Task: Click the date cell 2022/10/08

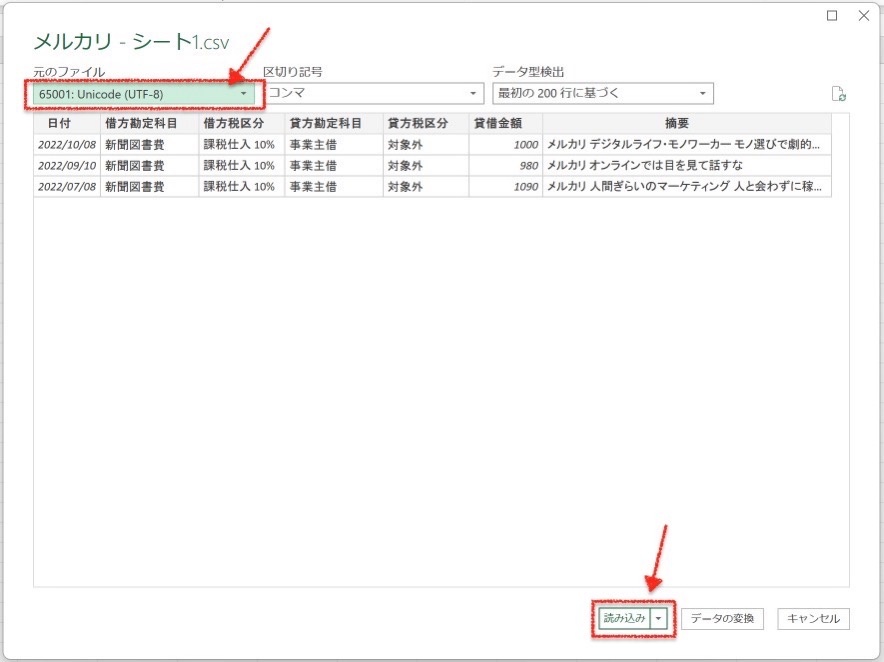Action: click(67, 144)
